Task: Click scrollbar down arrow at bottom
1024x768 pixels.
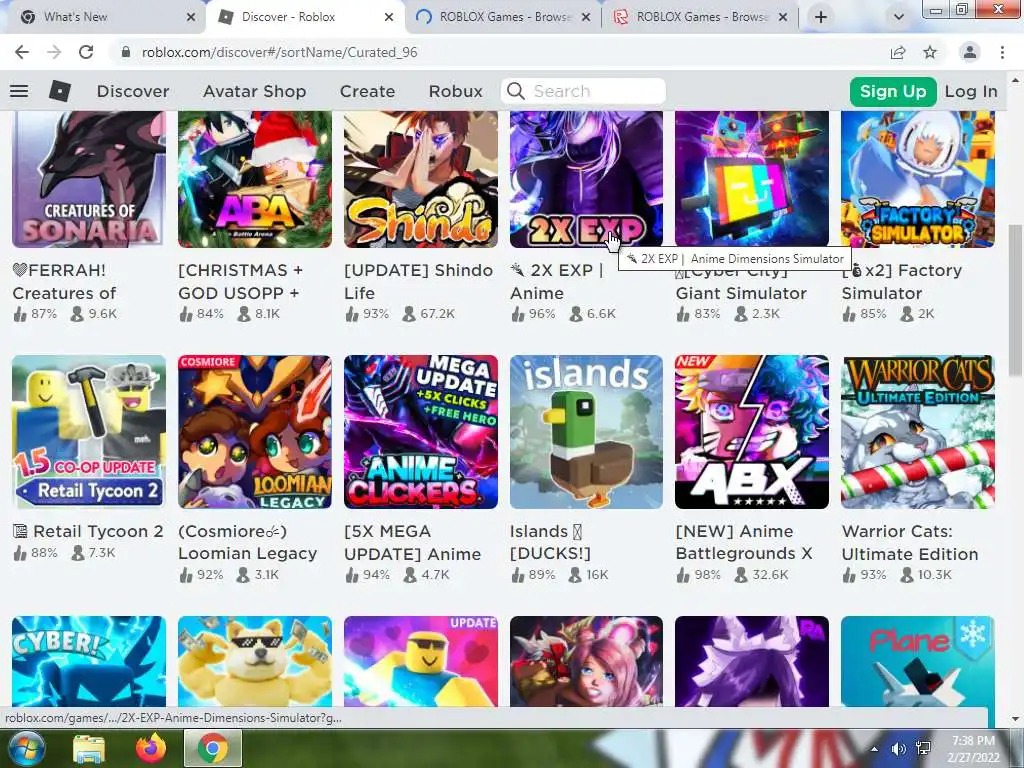Action: 1015,719
